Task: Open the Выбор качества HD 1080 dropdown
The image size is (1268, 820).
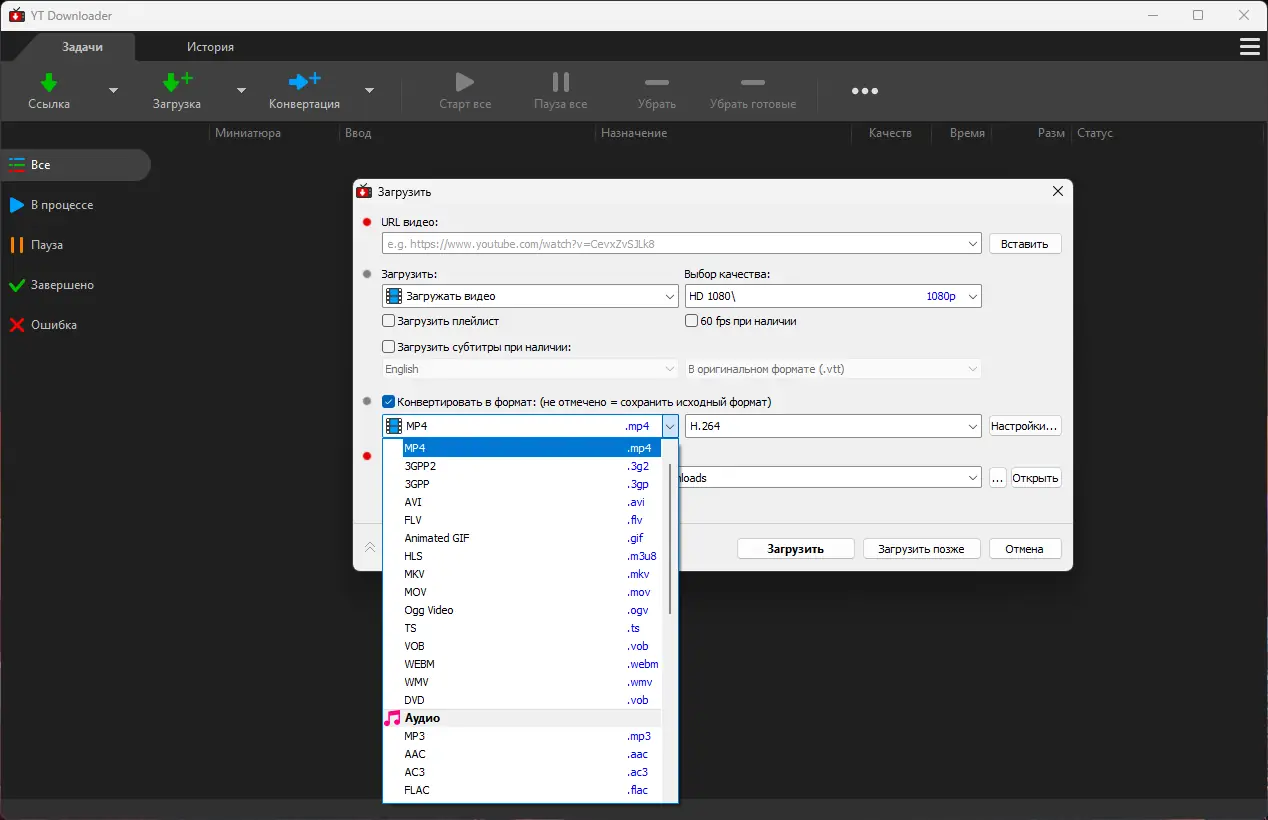Action: point(832,296)
